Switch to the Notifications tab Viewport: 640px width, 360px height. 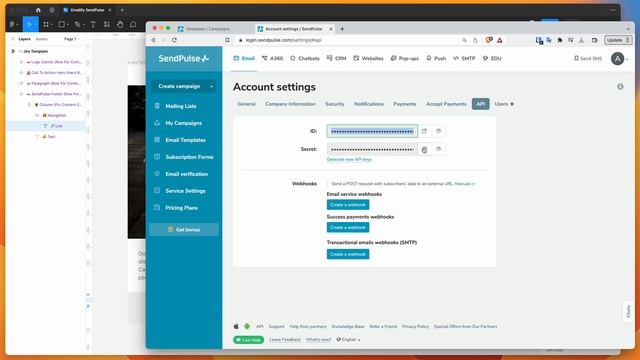pos(369,104)
